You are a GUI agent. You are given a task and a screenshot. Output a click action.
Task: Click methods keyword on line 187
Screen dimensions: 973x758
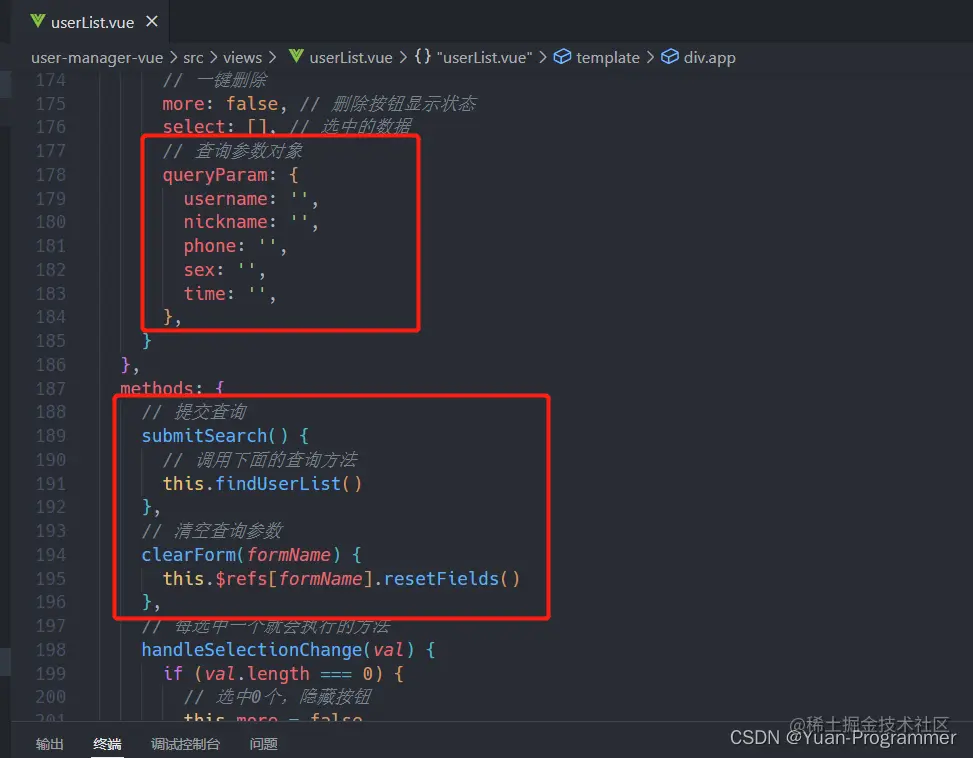click(x=156, y=389)
